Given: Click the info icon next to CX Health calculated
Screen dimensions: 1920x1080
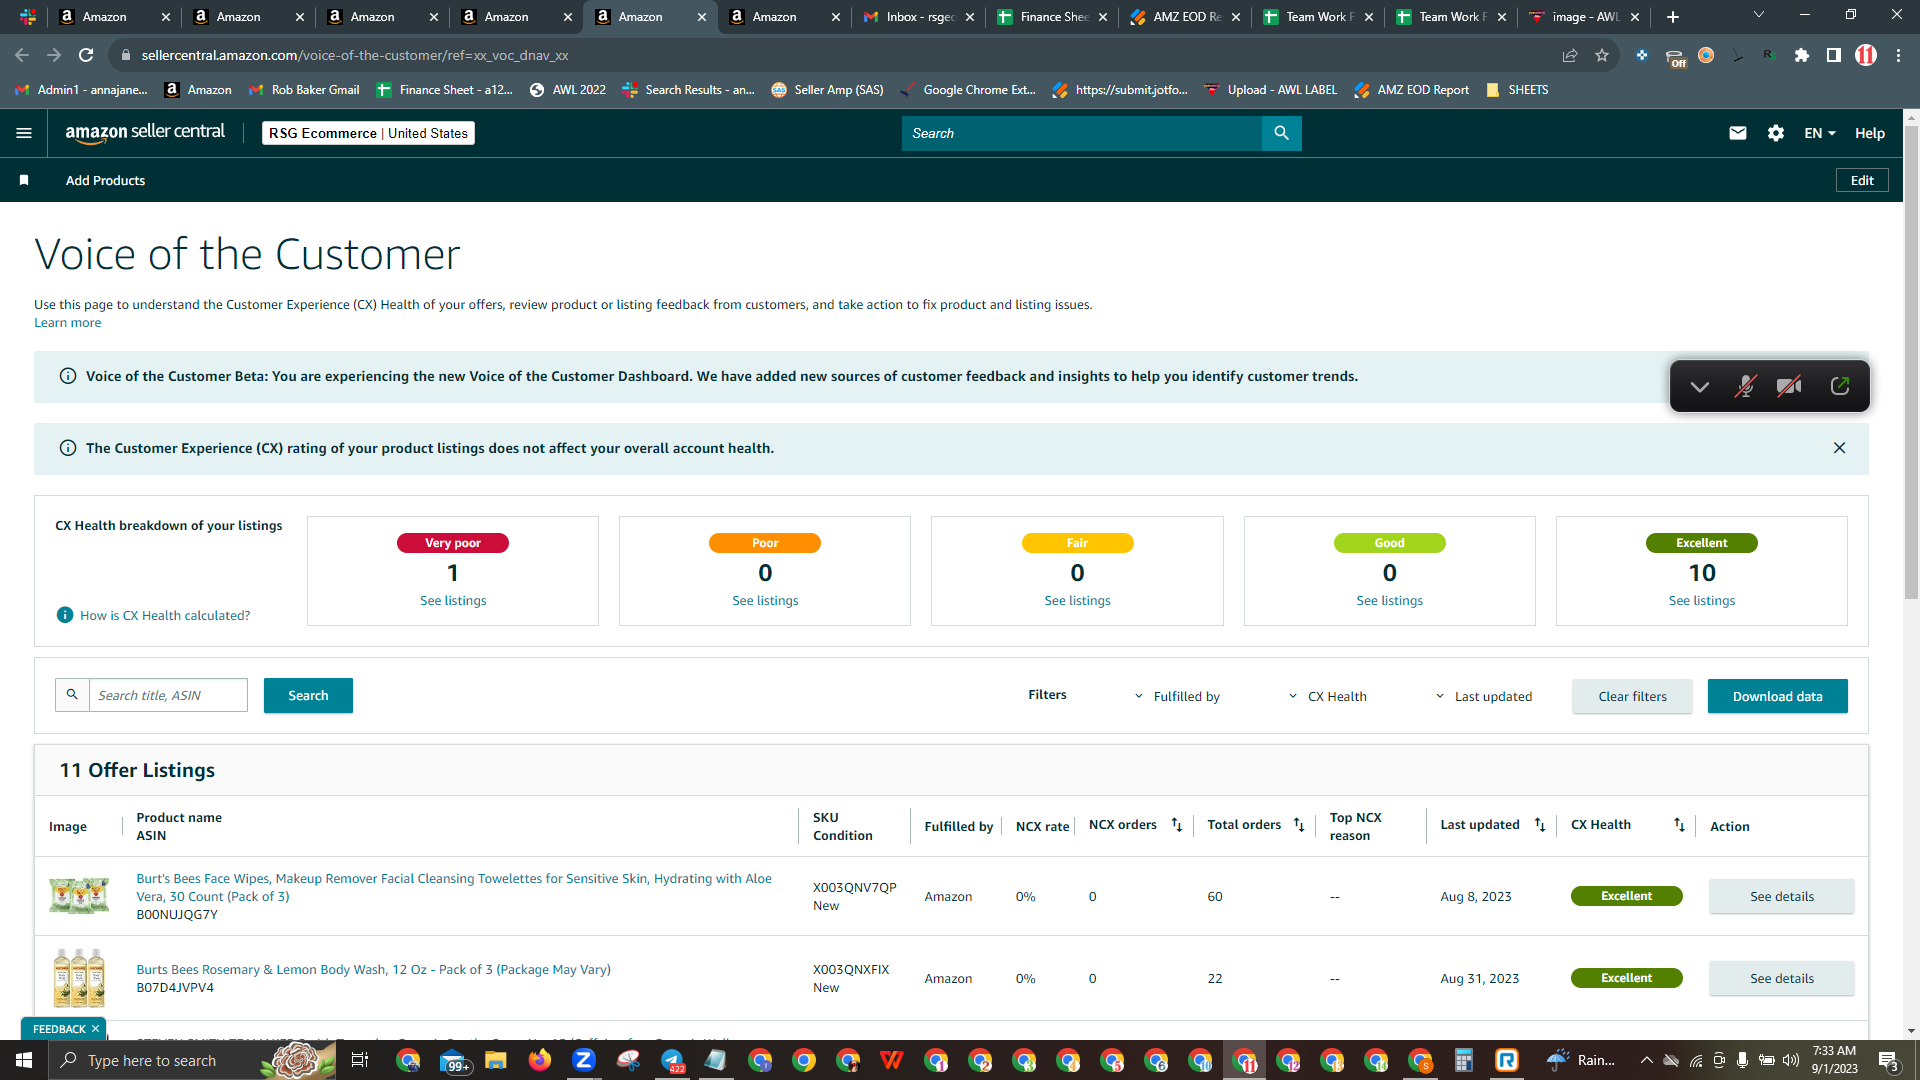Looking at the screenshot, I should 65,615.
